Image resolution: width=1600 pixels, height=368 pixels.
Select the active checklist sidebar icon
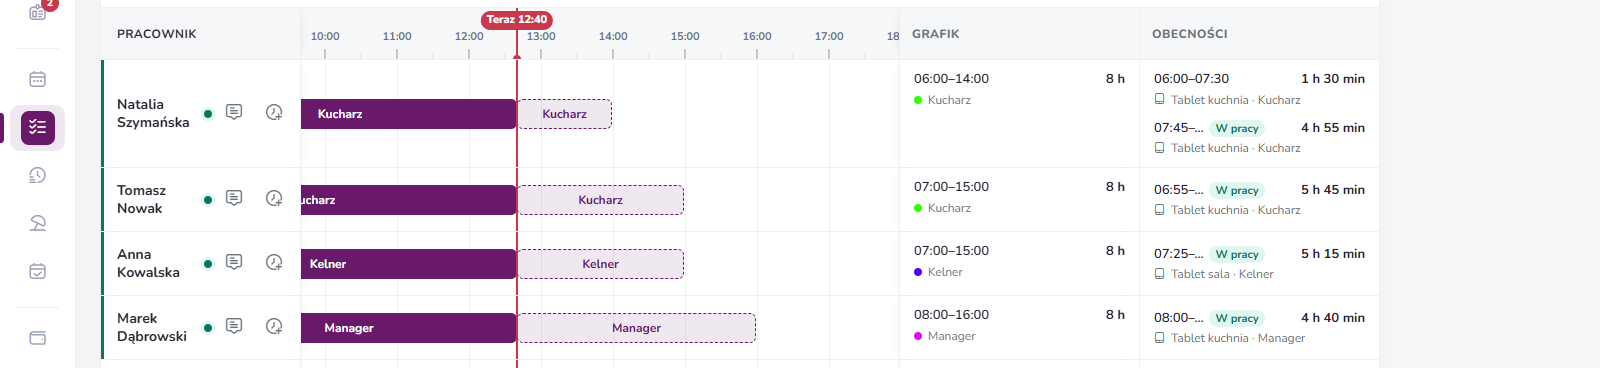(x=38, y=127)
